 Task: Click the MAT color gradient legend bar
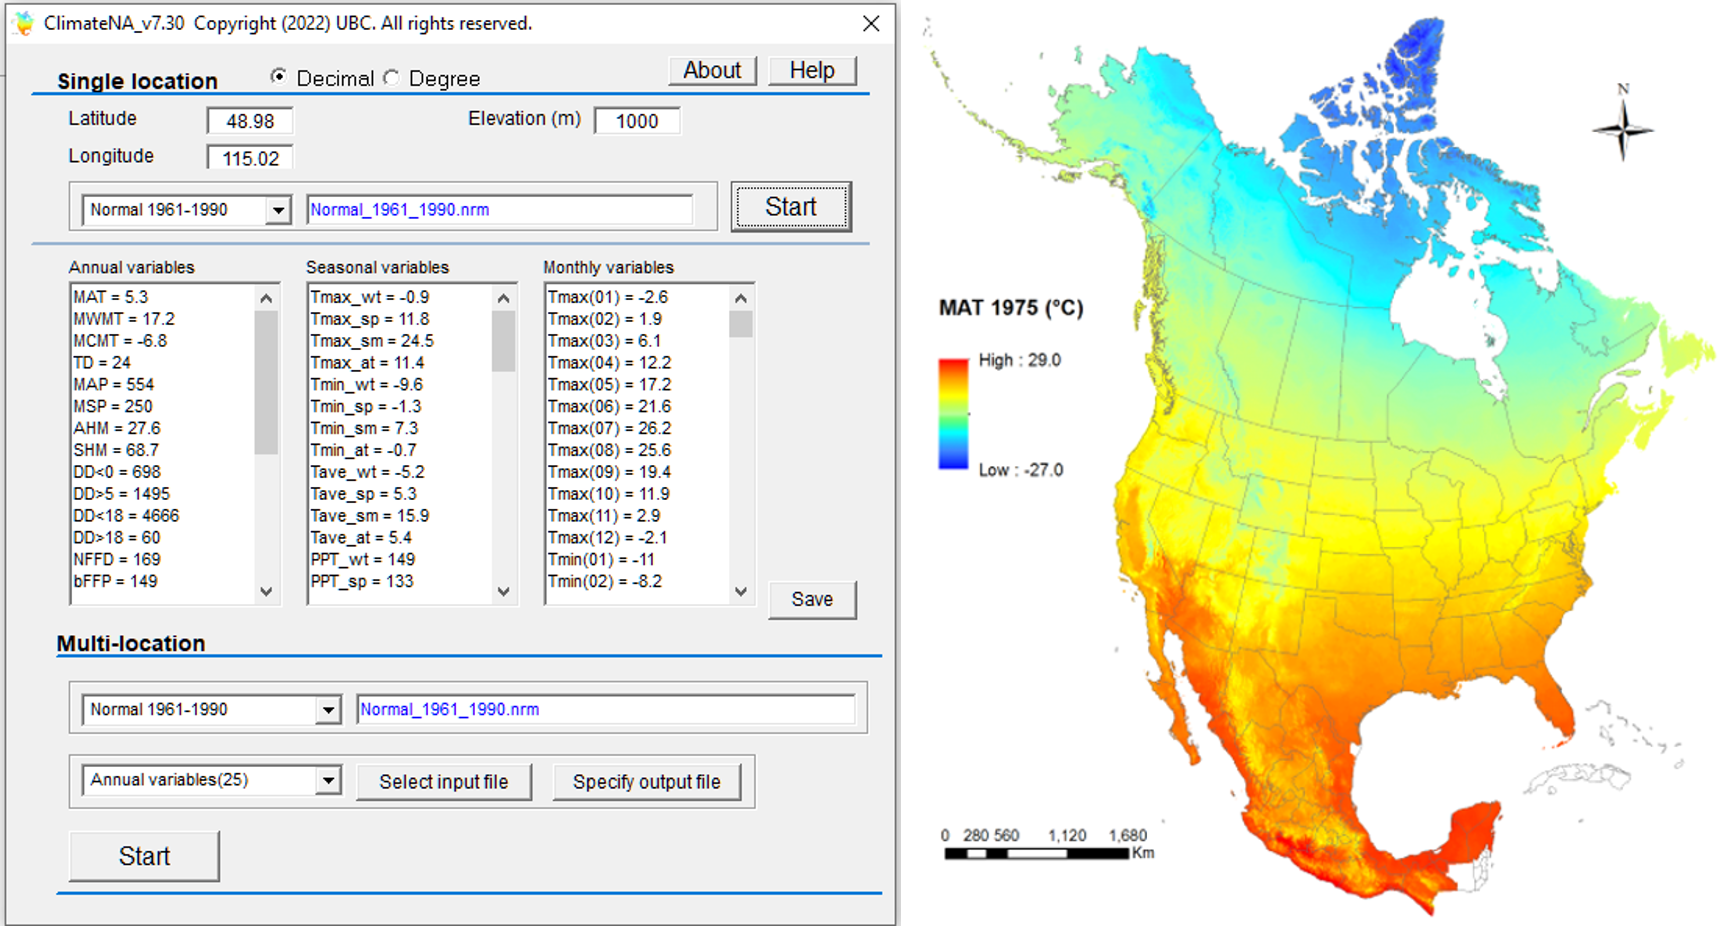pyautogui.click(x=953, y=414)
